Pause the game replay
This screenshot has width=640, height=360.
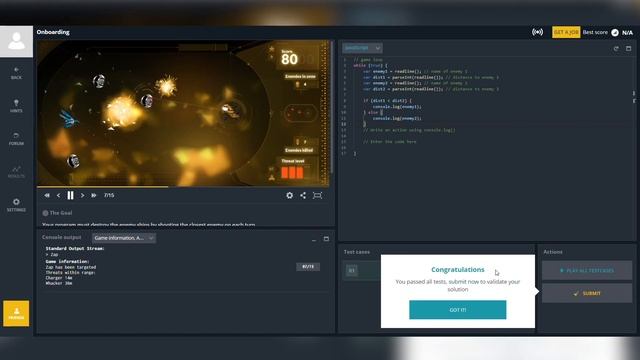70,196
